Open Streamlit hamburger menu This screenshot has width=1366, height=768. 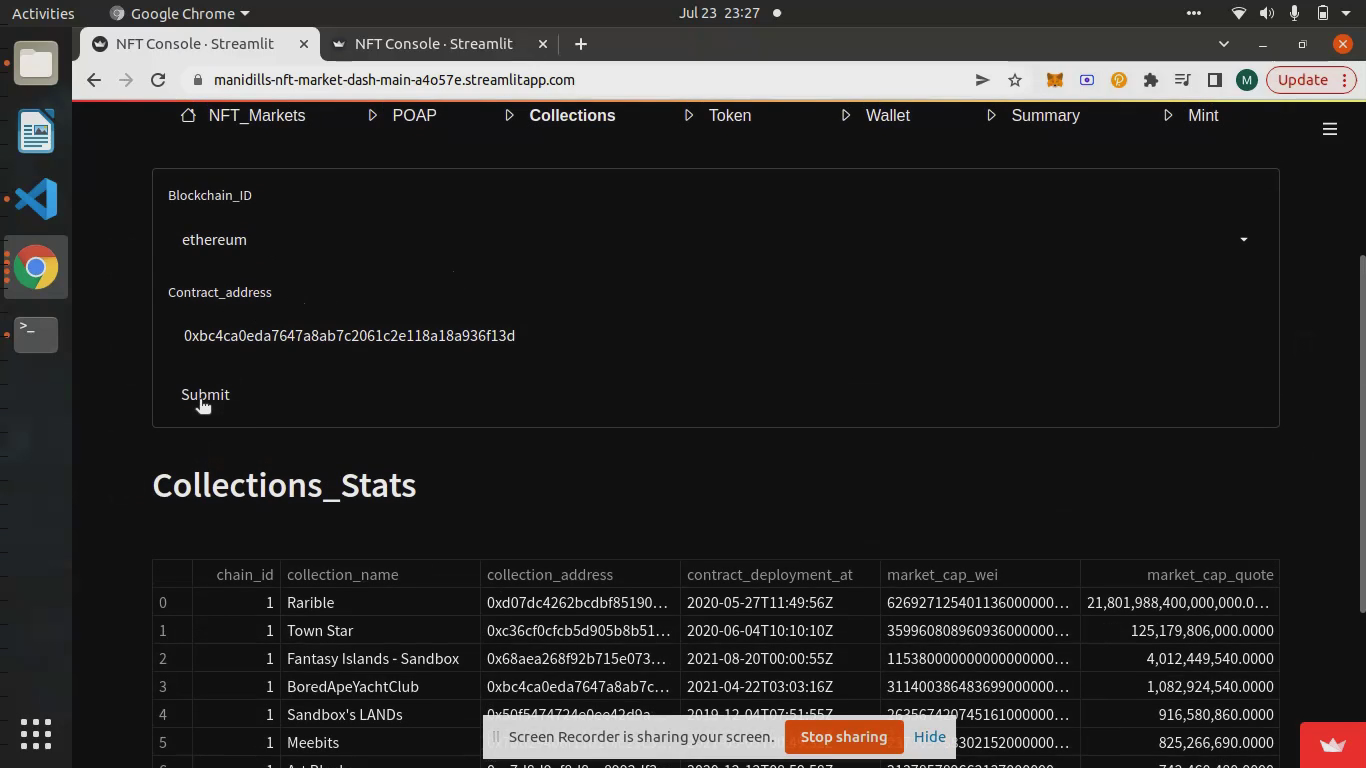[1330, 129]
